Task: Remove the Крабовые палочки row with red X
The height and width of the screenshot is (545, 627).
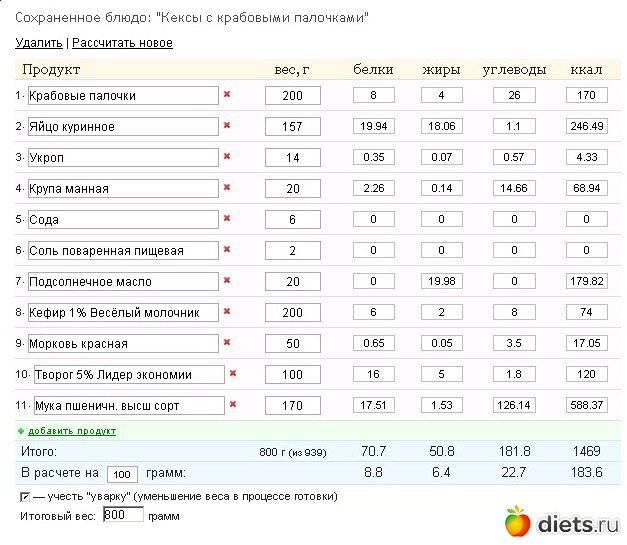Action: (x=227, y=95)
